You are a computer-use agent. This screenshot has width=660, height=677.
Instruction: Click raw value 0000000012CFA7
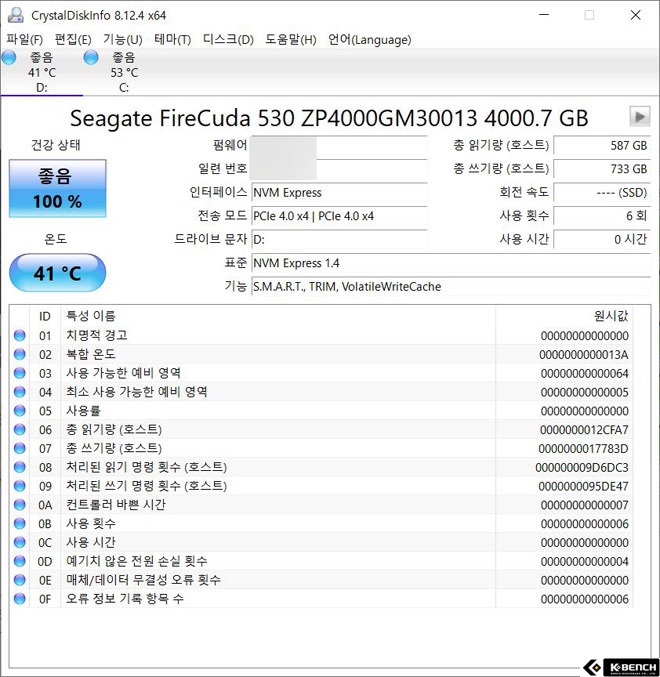[584, 430]
